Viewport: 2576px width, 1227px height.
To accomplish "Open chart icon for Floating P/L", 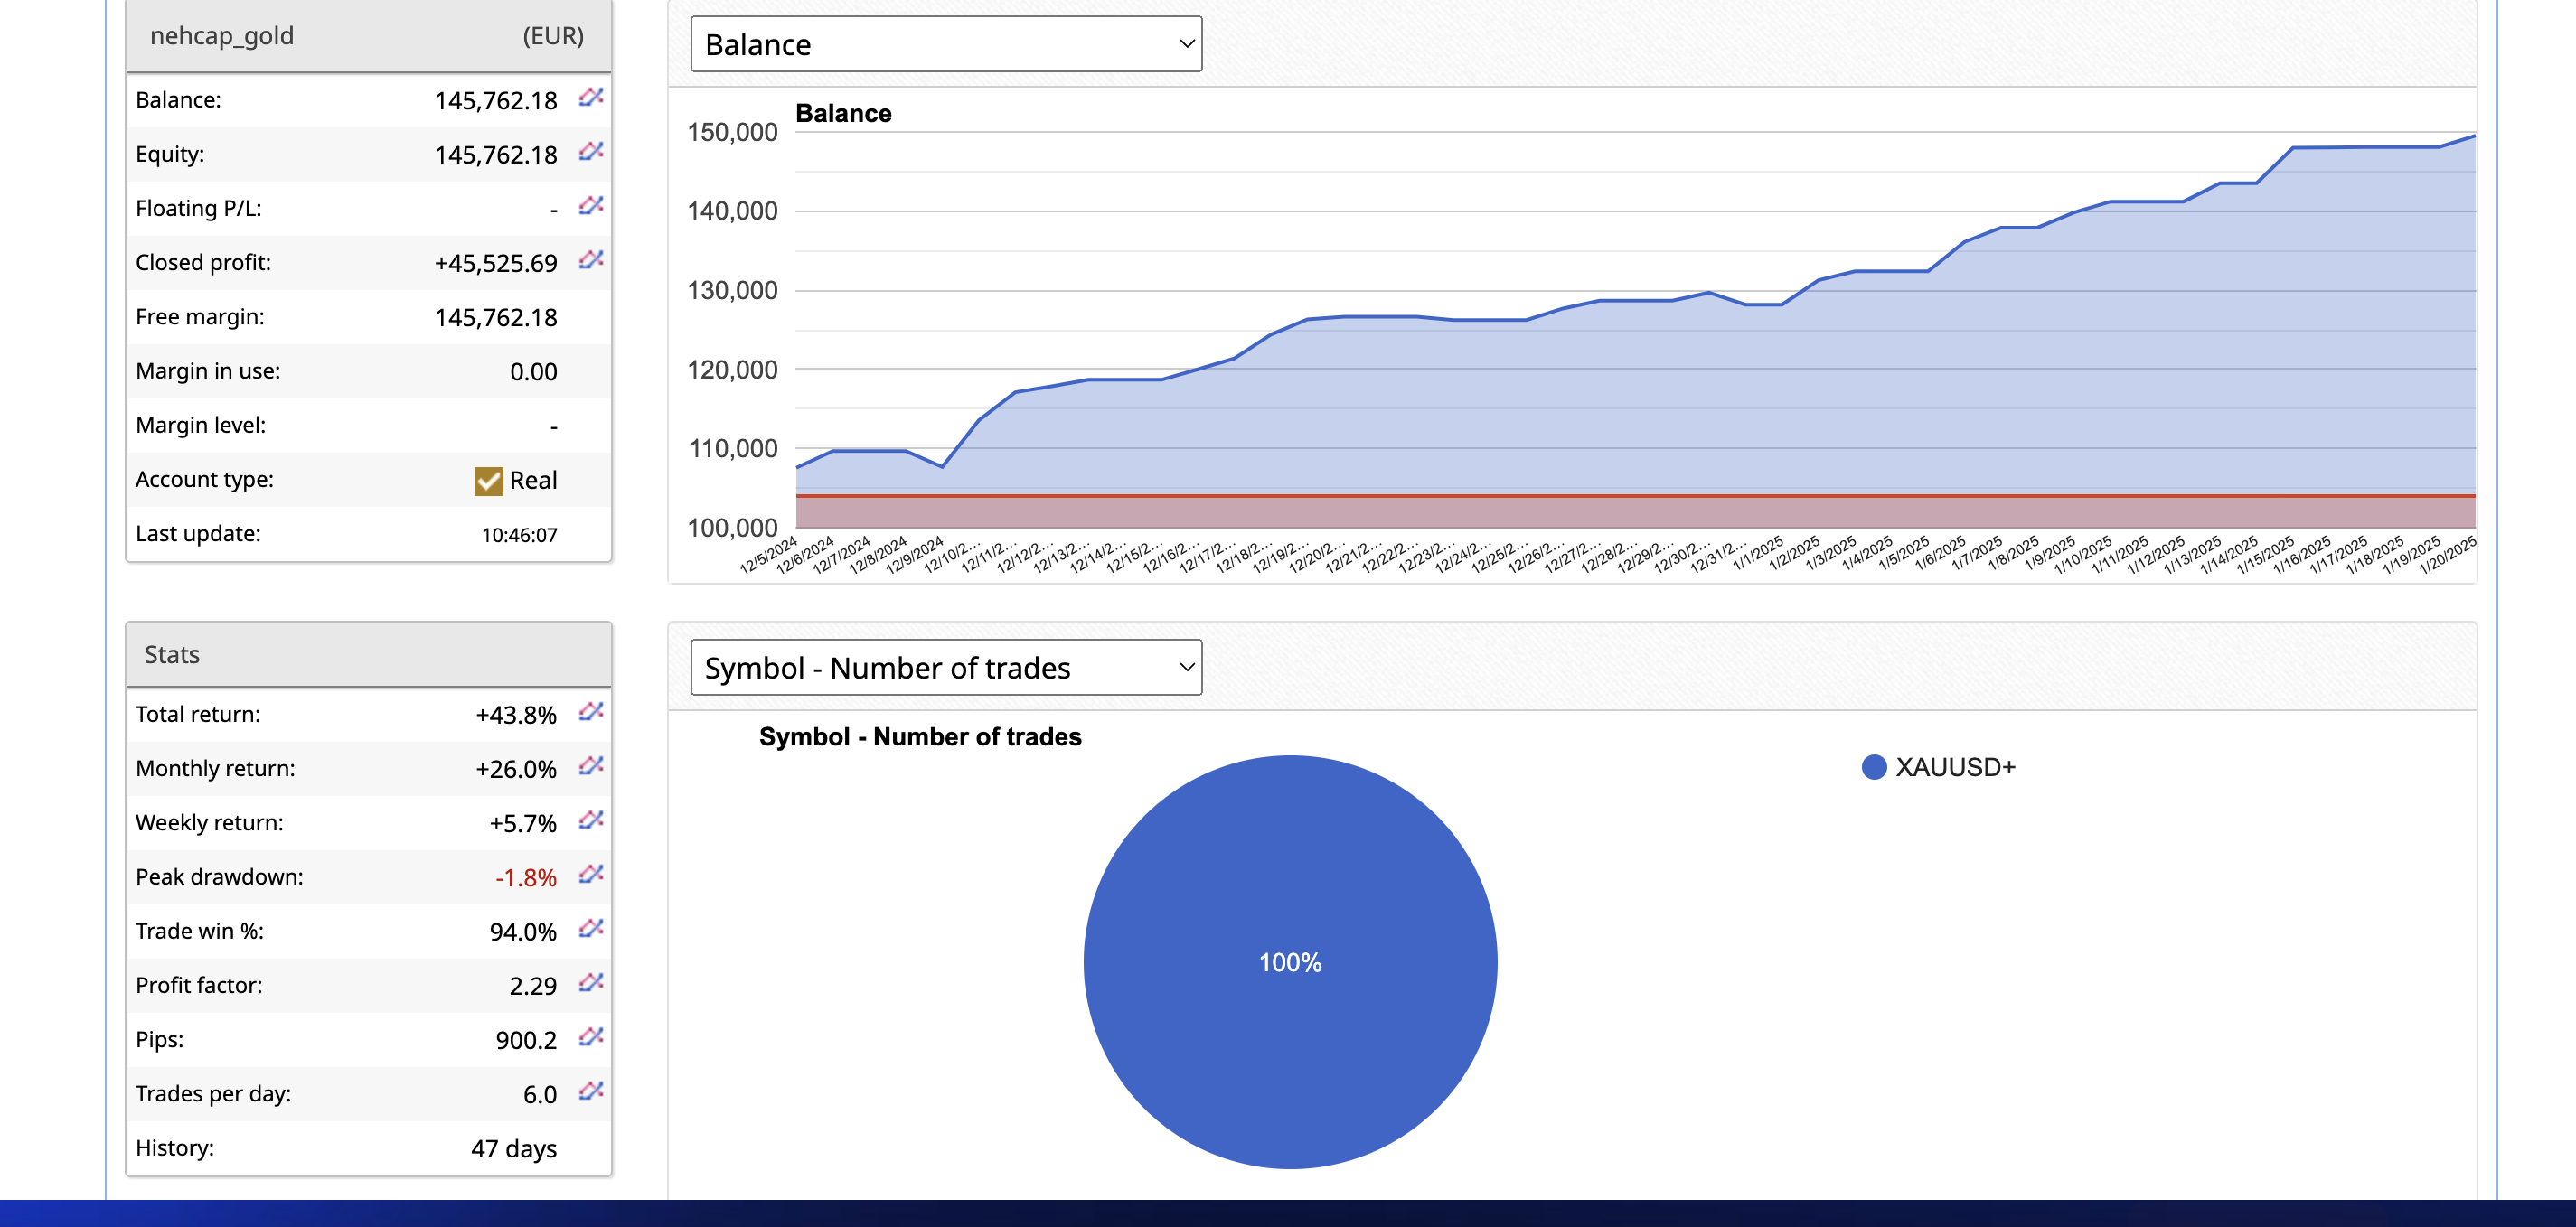I will 591,205.
